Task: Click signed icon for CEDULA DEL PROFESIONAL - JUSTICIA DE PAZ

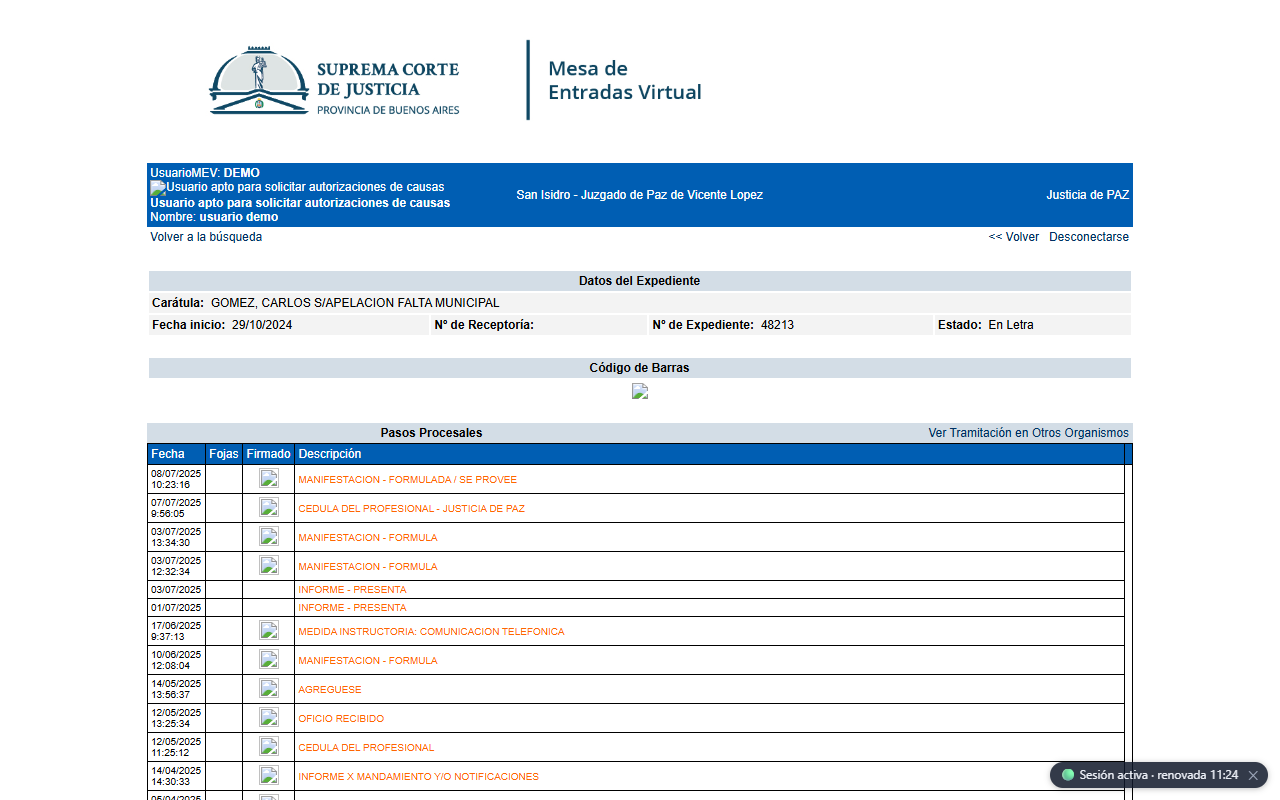Action: click(269, 508)
